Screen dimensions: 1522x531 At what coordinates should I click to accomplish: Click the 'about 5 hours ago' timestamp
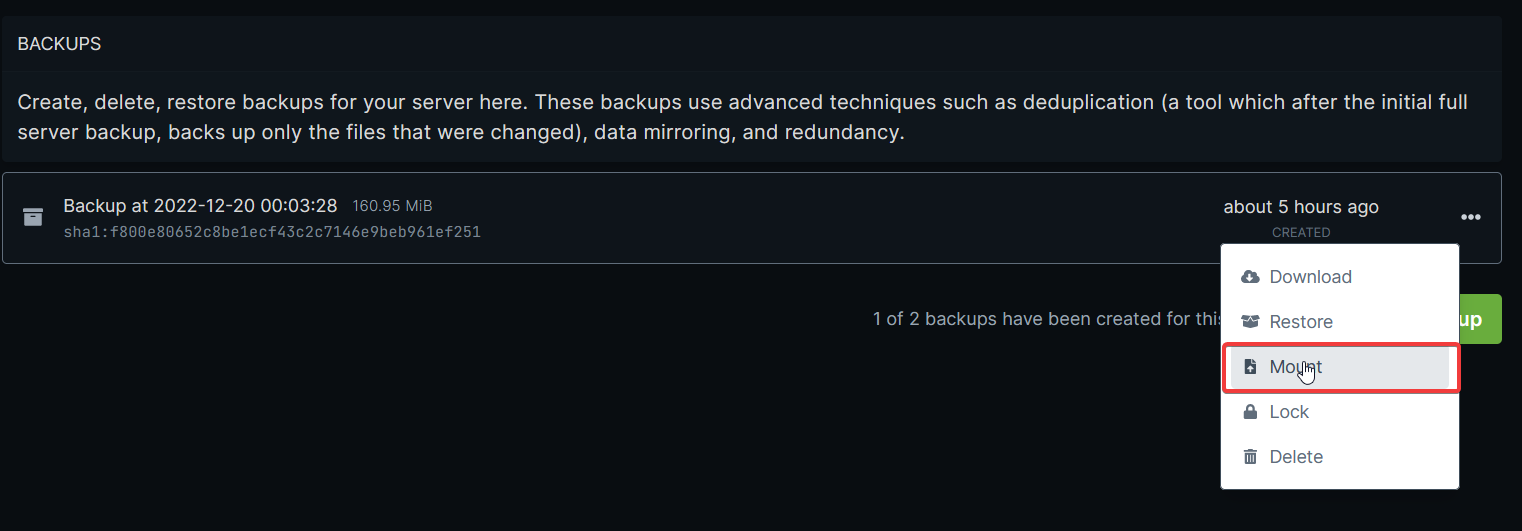tap(1300, 207)
